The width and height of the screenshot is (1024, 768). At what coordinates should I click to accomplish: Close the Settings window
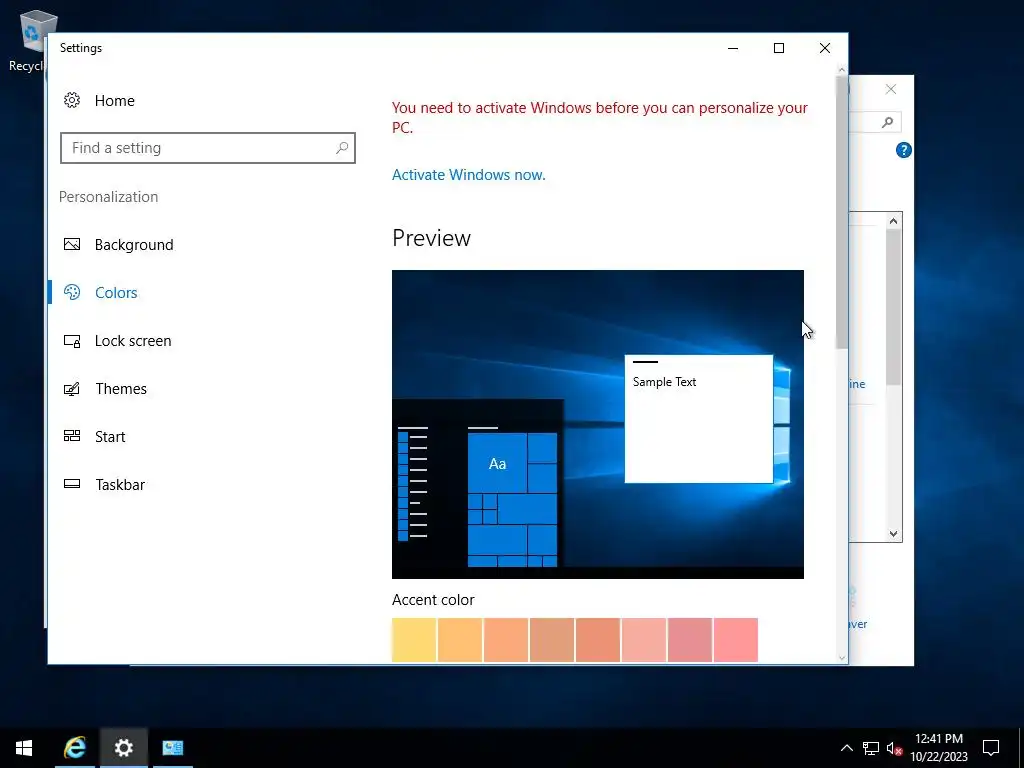(825, 48)
